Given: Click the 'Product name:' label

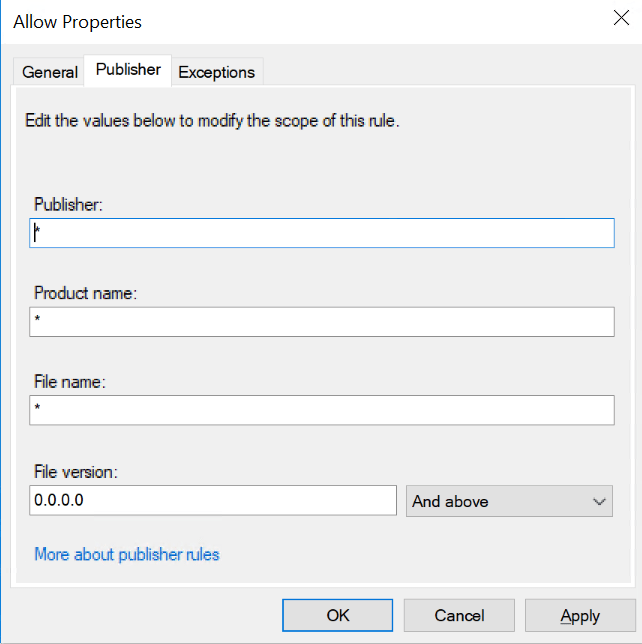Looking at the screenshot, I should click(85, 294).
